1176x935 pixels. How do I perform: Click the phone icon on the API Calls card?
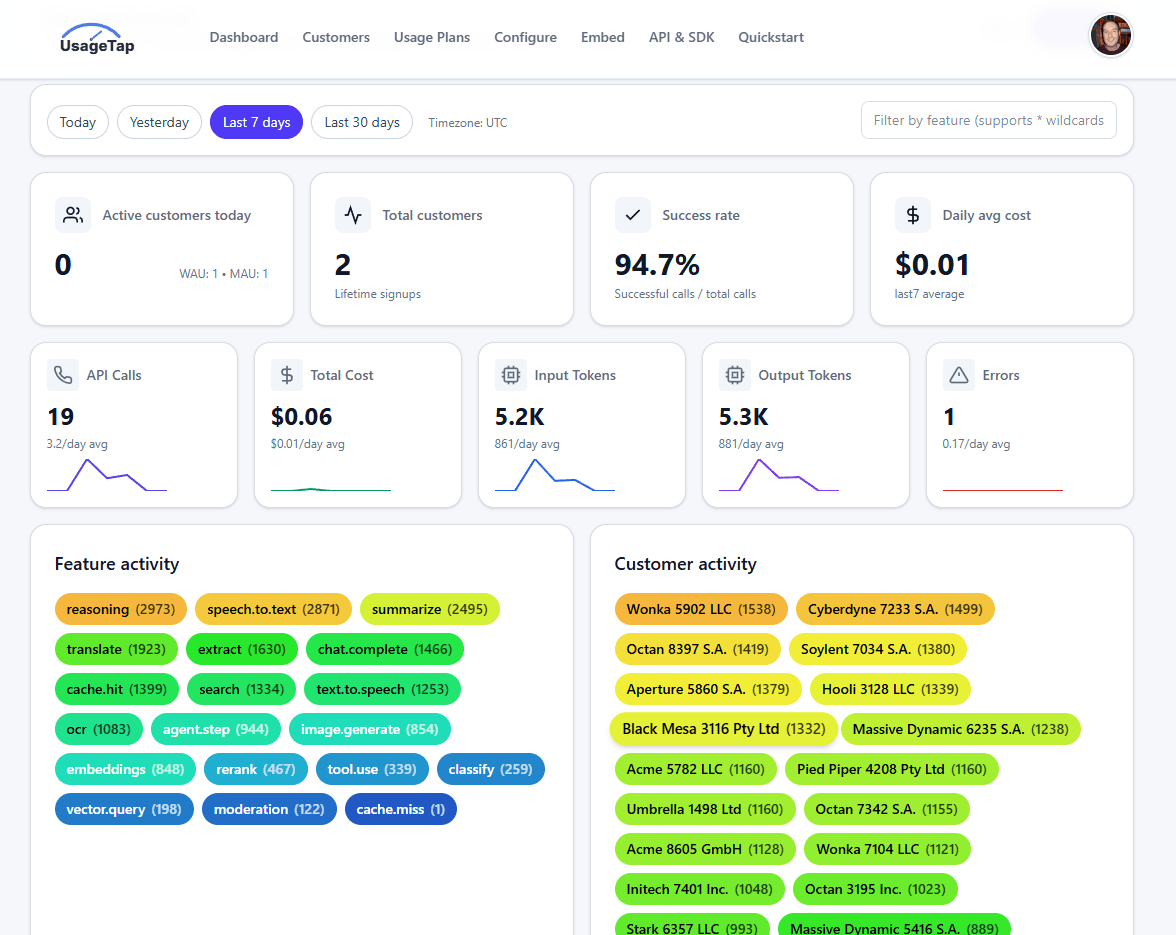click(x=62, y=374)
